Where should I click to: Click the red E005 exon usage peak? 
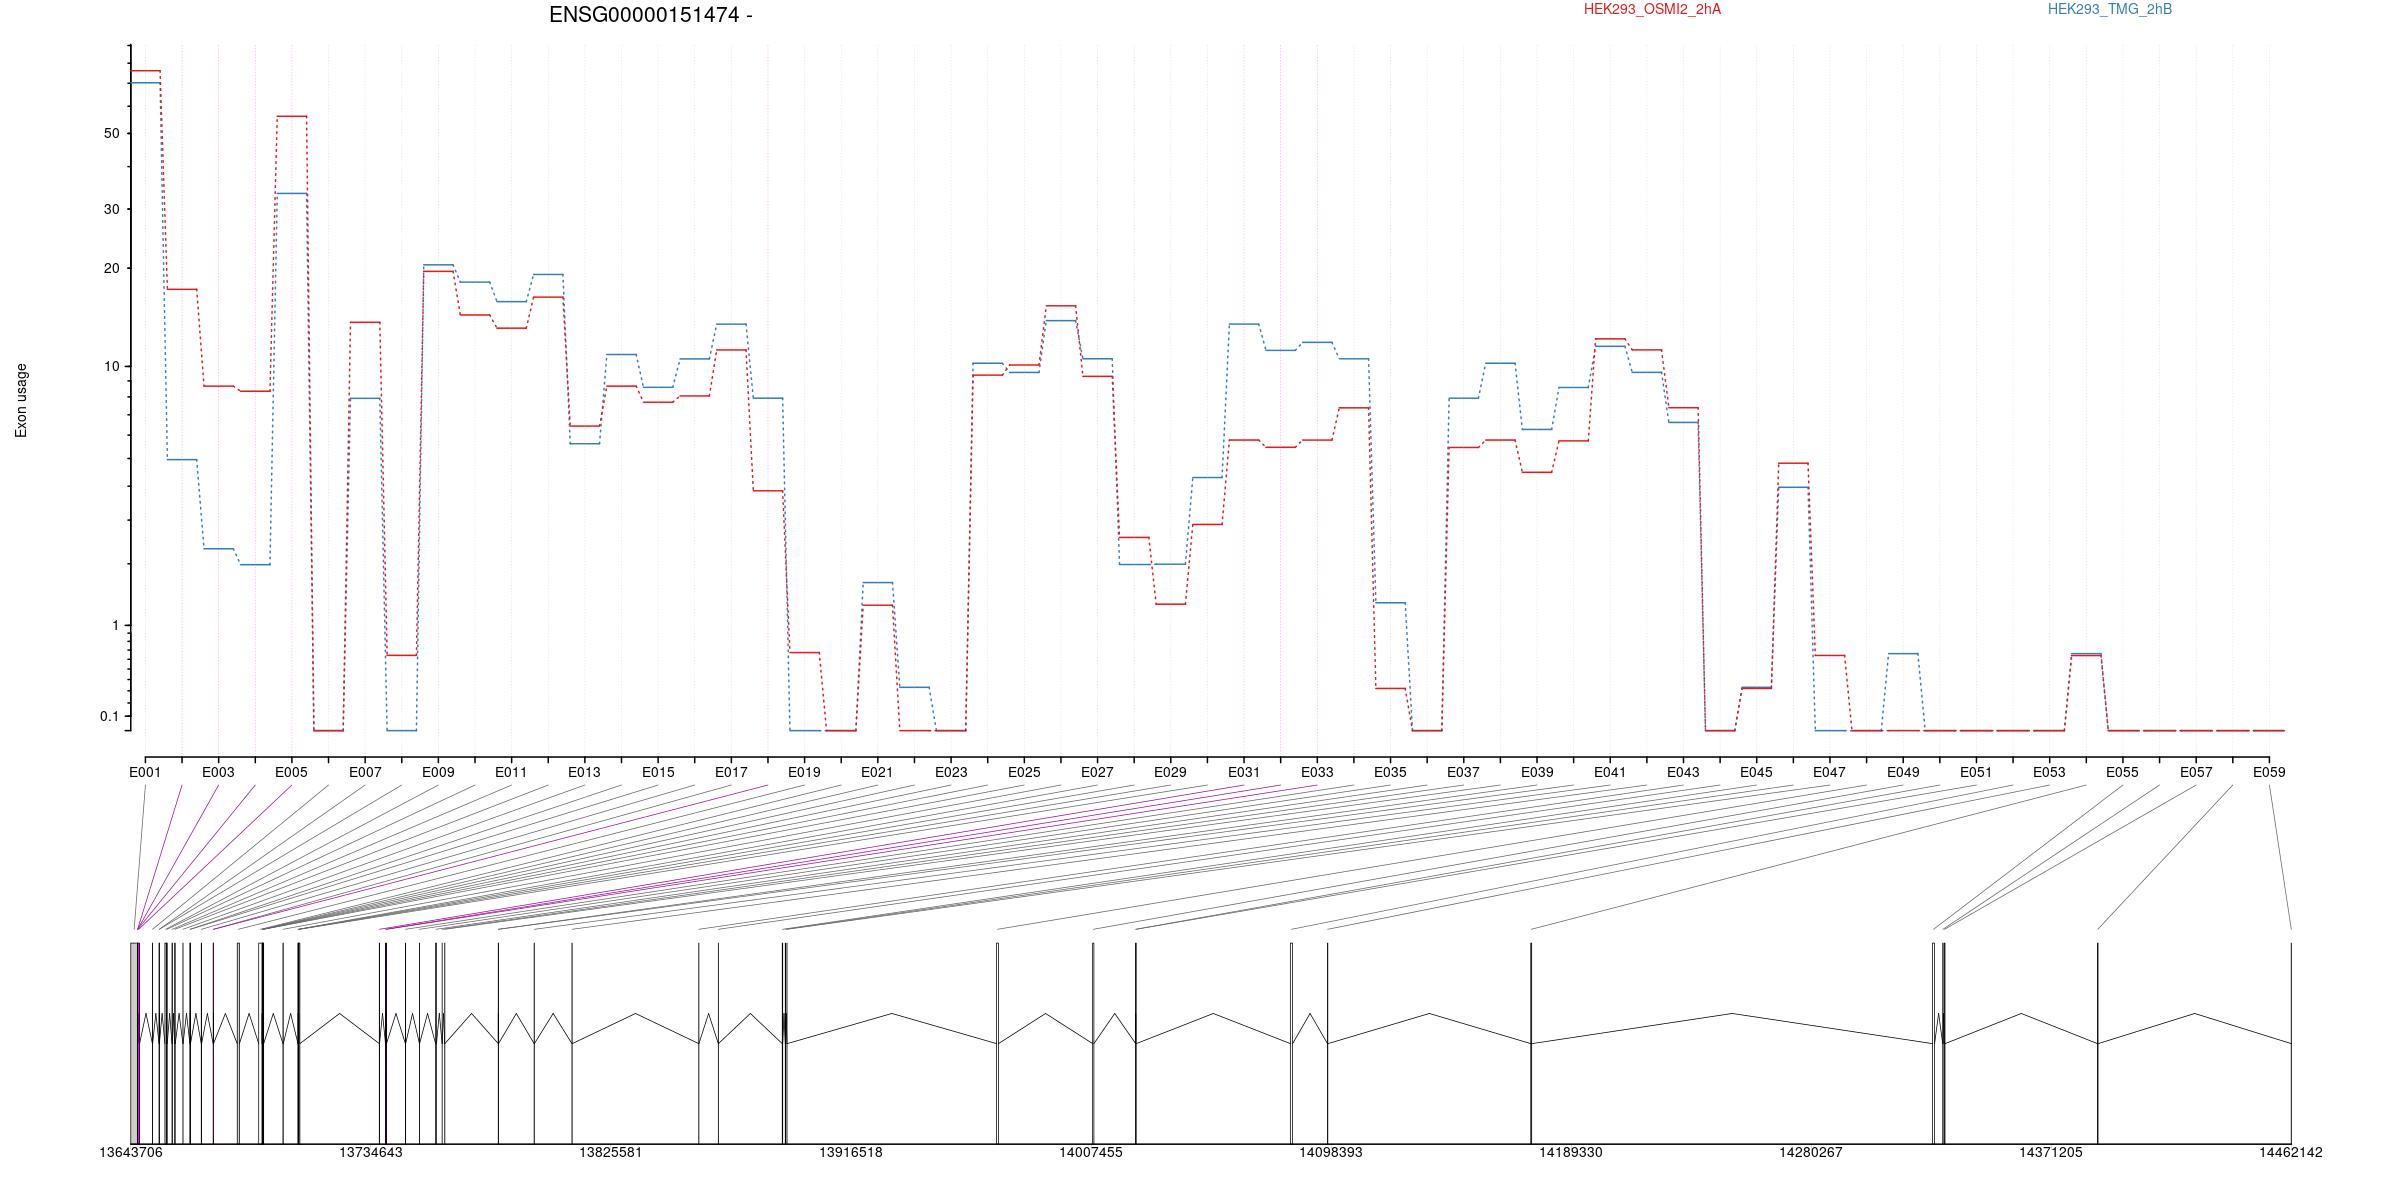click(x=291, y=116)
